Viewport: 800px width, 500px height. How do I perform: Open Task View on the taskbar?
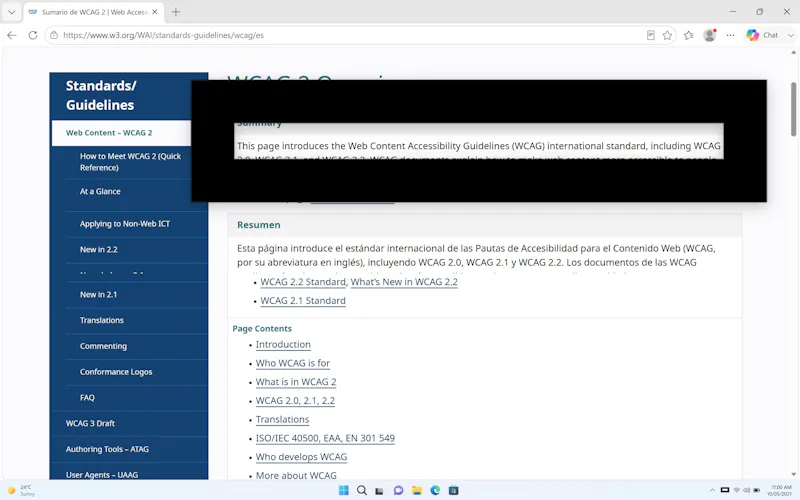click(x=379, y=490)
